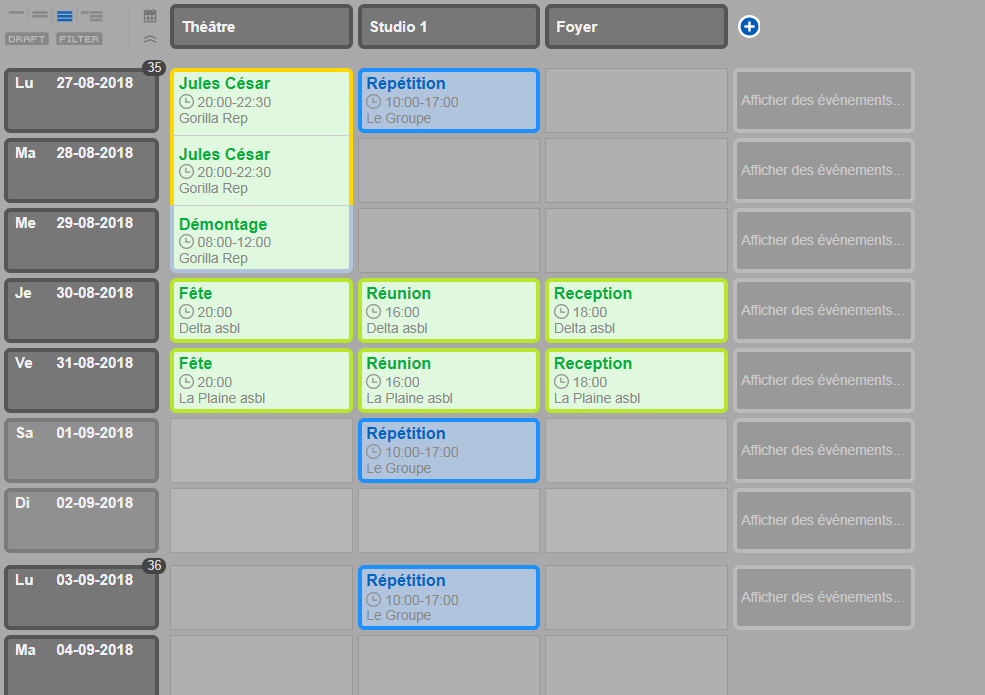
Task: Open the Lu 27-08-2018 day row
Action: (81, 101)
